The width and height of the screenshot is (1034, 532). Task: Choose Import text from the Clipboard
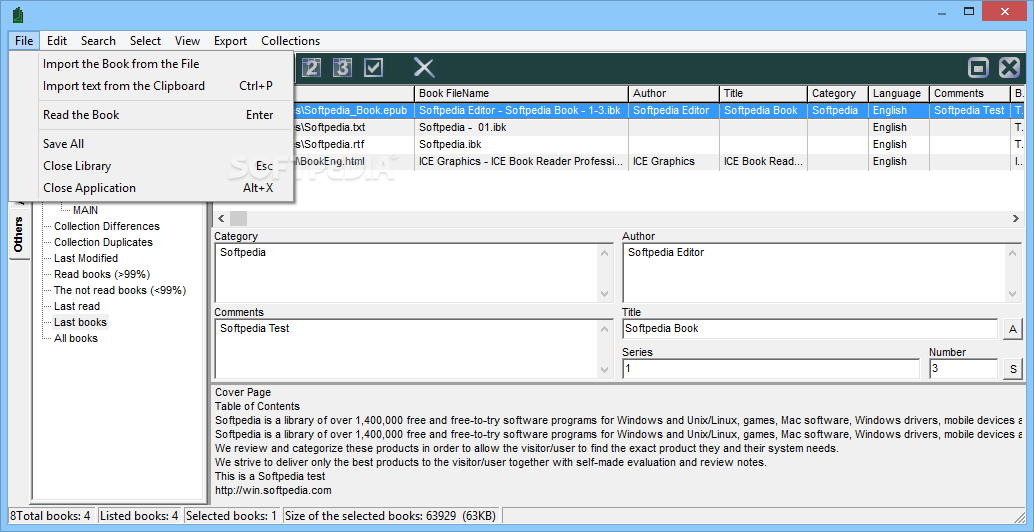[152, 86]
